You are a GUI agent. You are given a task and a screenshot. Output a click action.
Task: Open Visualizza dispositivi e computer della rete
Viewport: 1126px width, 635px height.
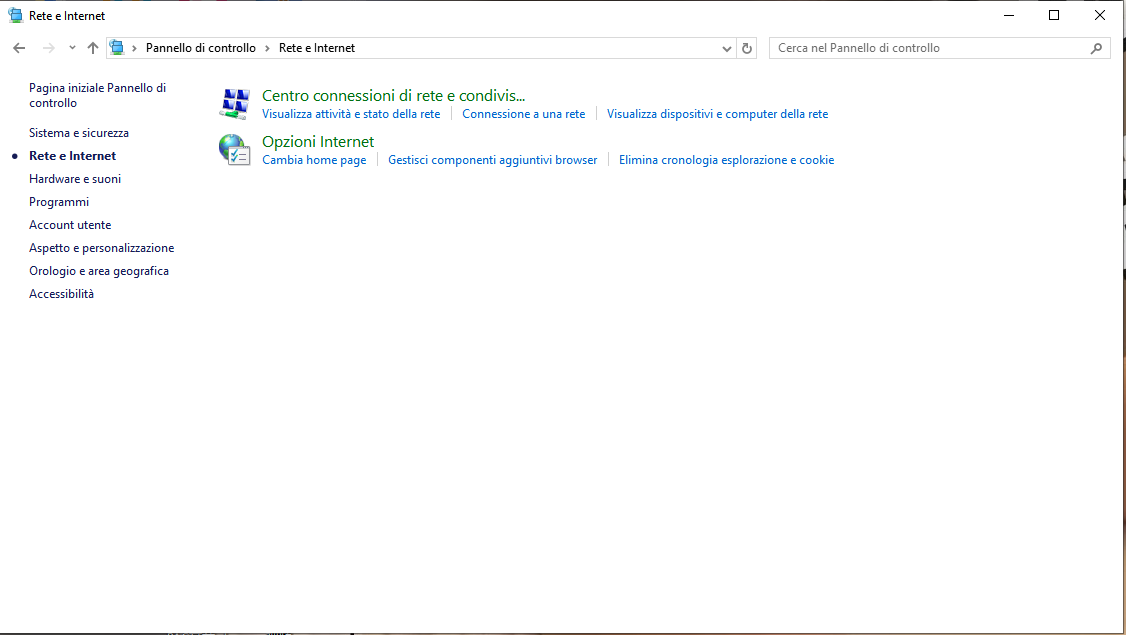[x=717, y=113]
